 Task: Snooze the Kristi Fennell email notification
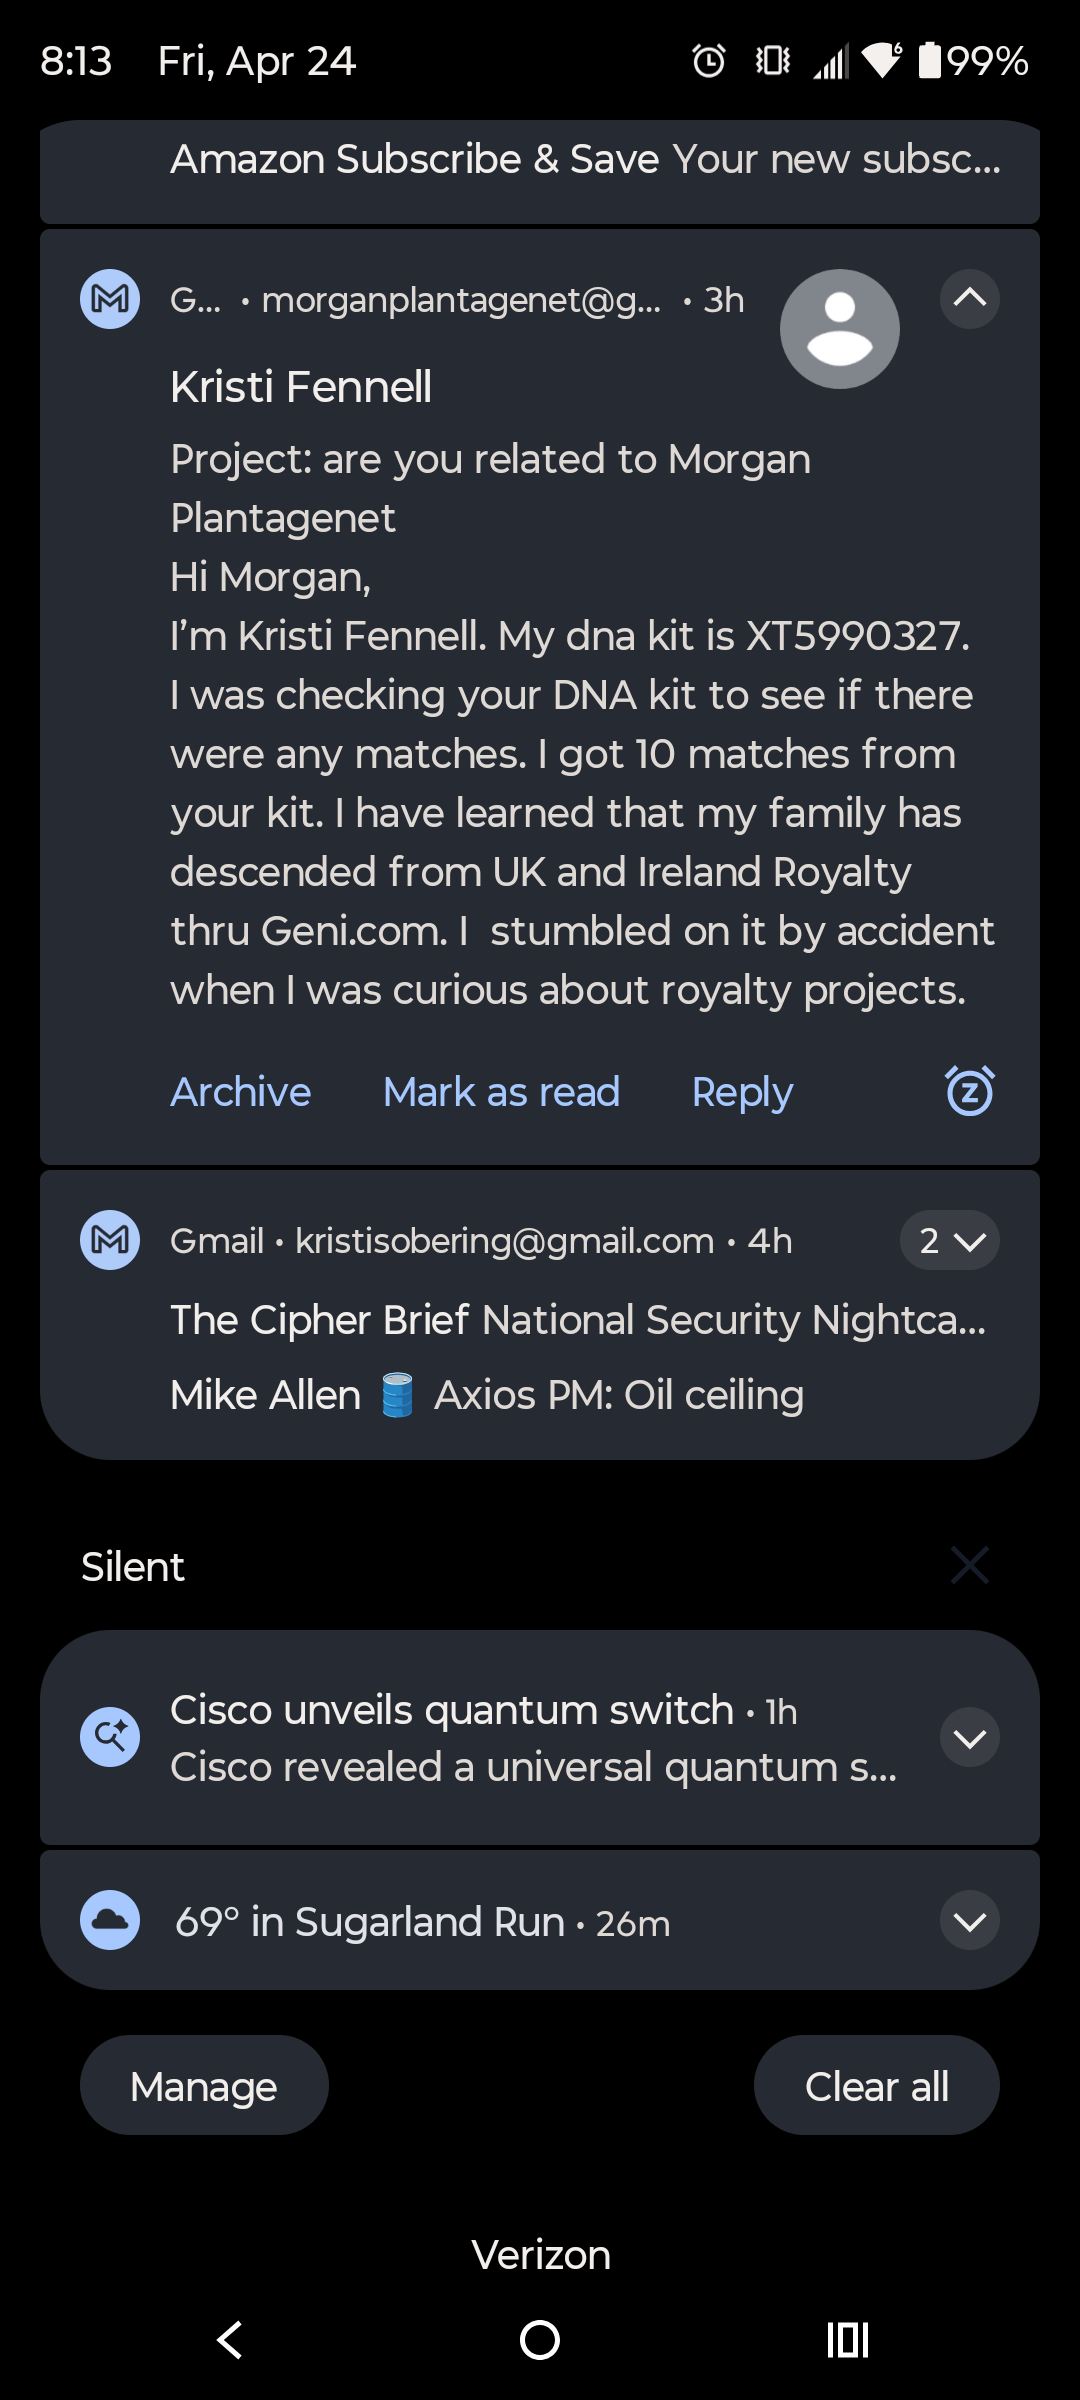click(967, 1091)
